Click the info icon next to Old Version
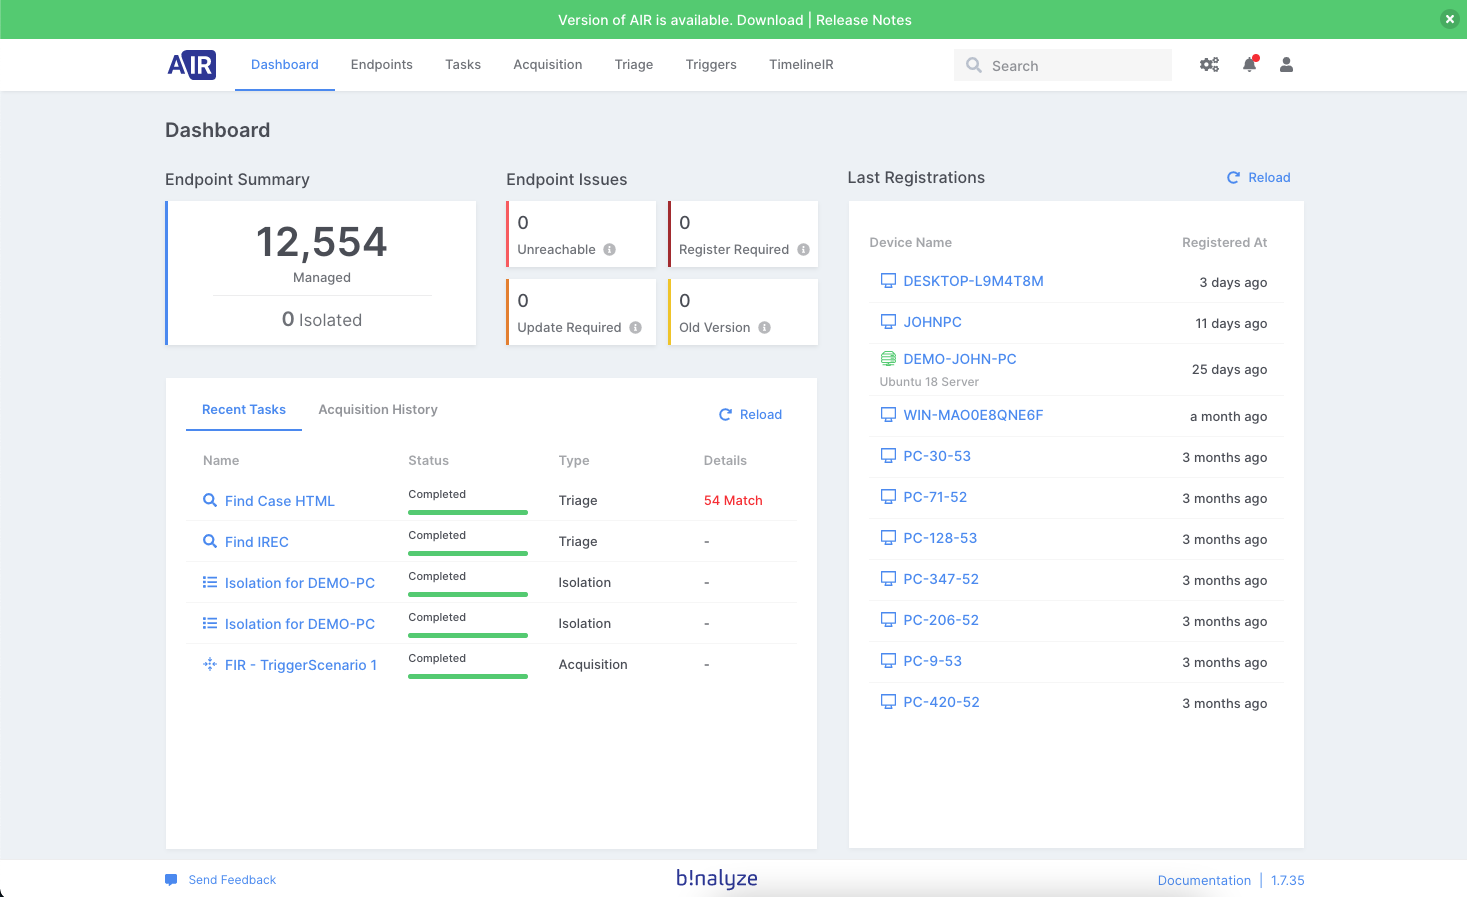 [764, 327]
